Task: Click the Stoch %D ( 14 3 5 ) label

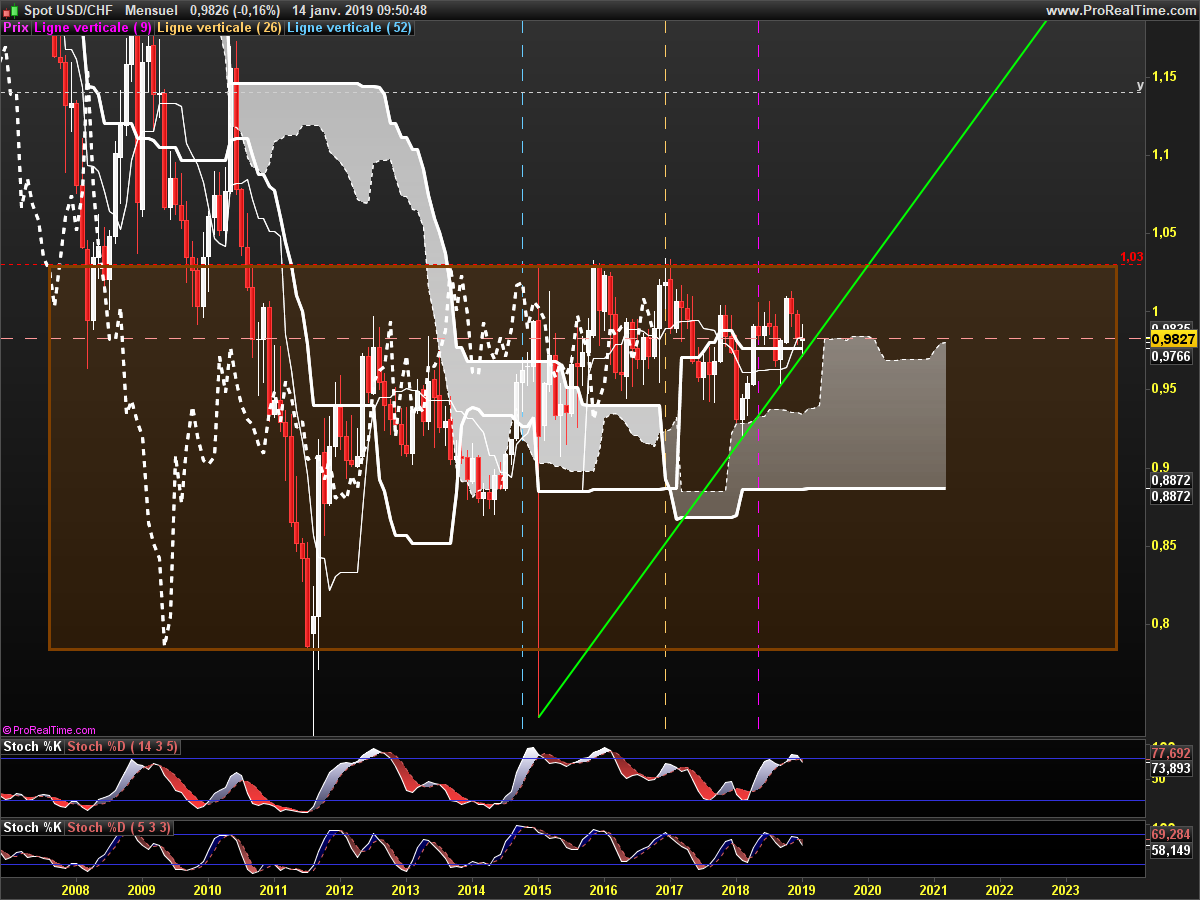Action: pyautogui.click(x=123, y=747)
